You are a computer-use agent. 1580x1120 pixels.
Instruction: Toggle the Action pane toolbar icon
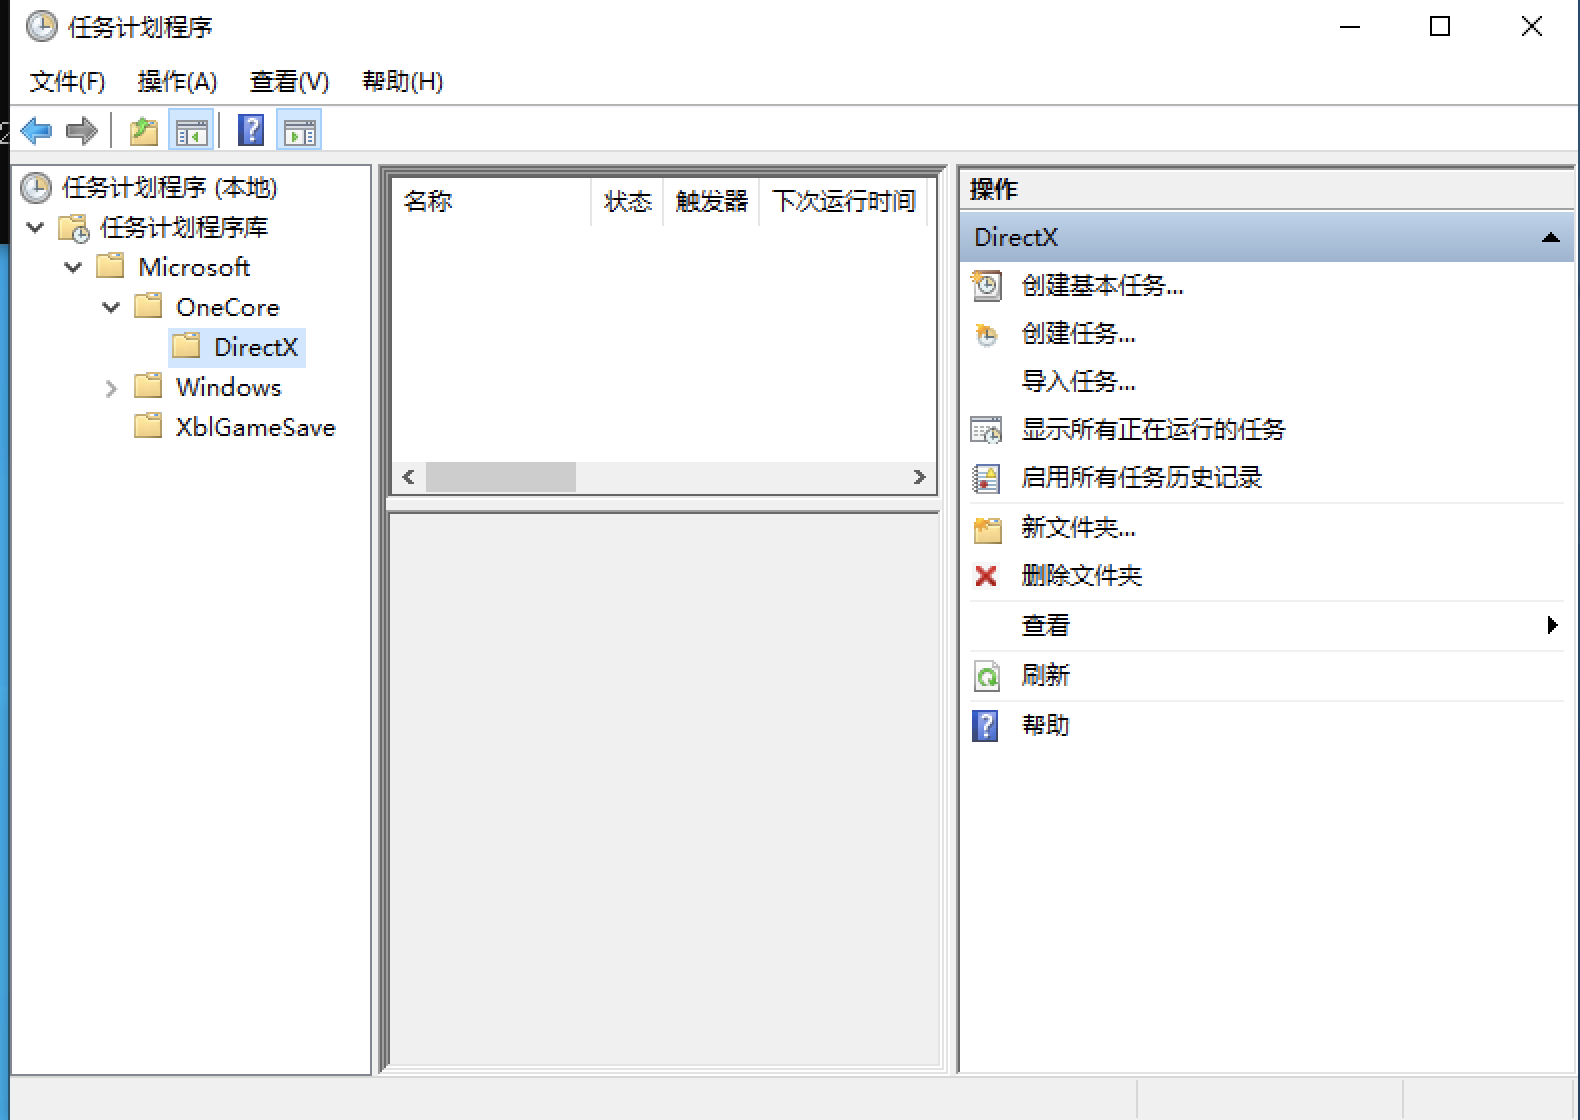[x=299, y=131]
